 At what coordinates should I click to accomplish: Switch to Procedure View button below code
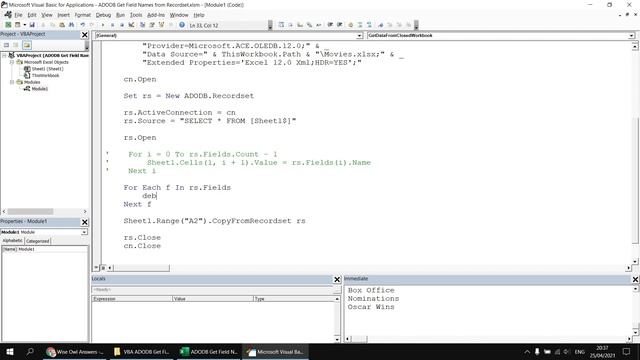click(x=97, y=268)
